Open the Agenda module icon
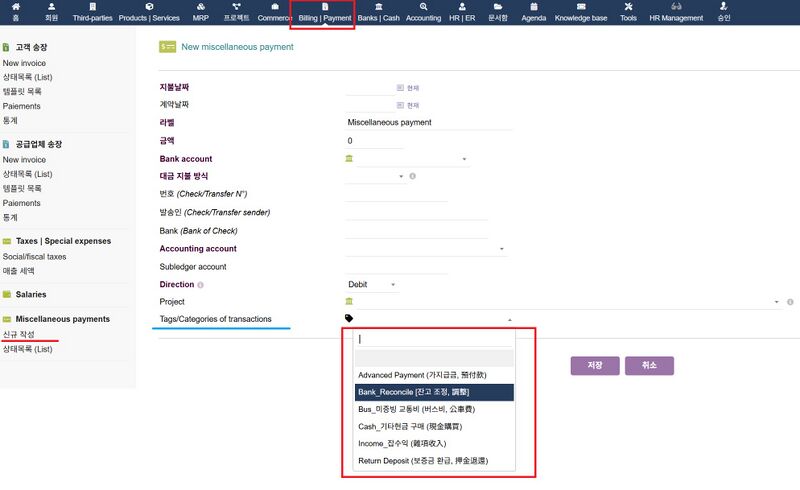800x490 pixels. (x=534, y=7)
